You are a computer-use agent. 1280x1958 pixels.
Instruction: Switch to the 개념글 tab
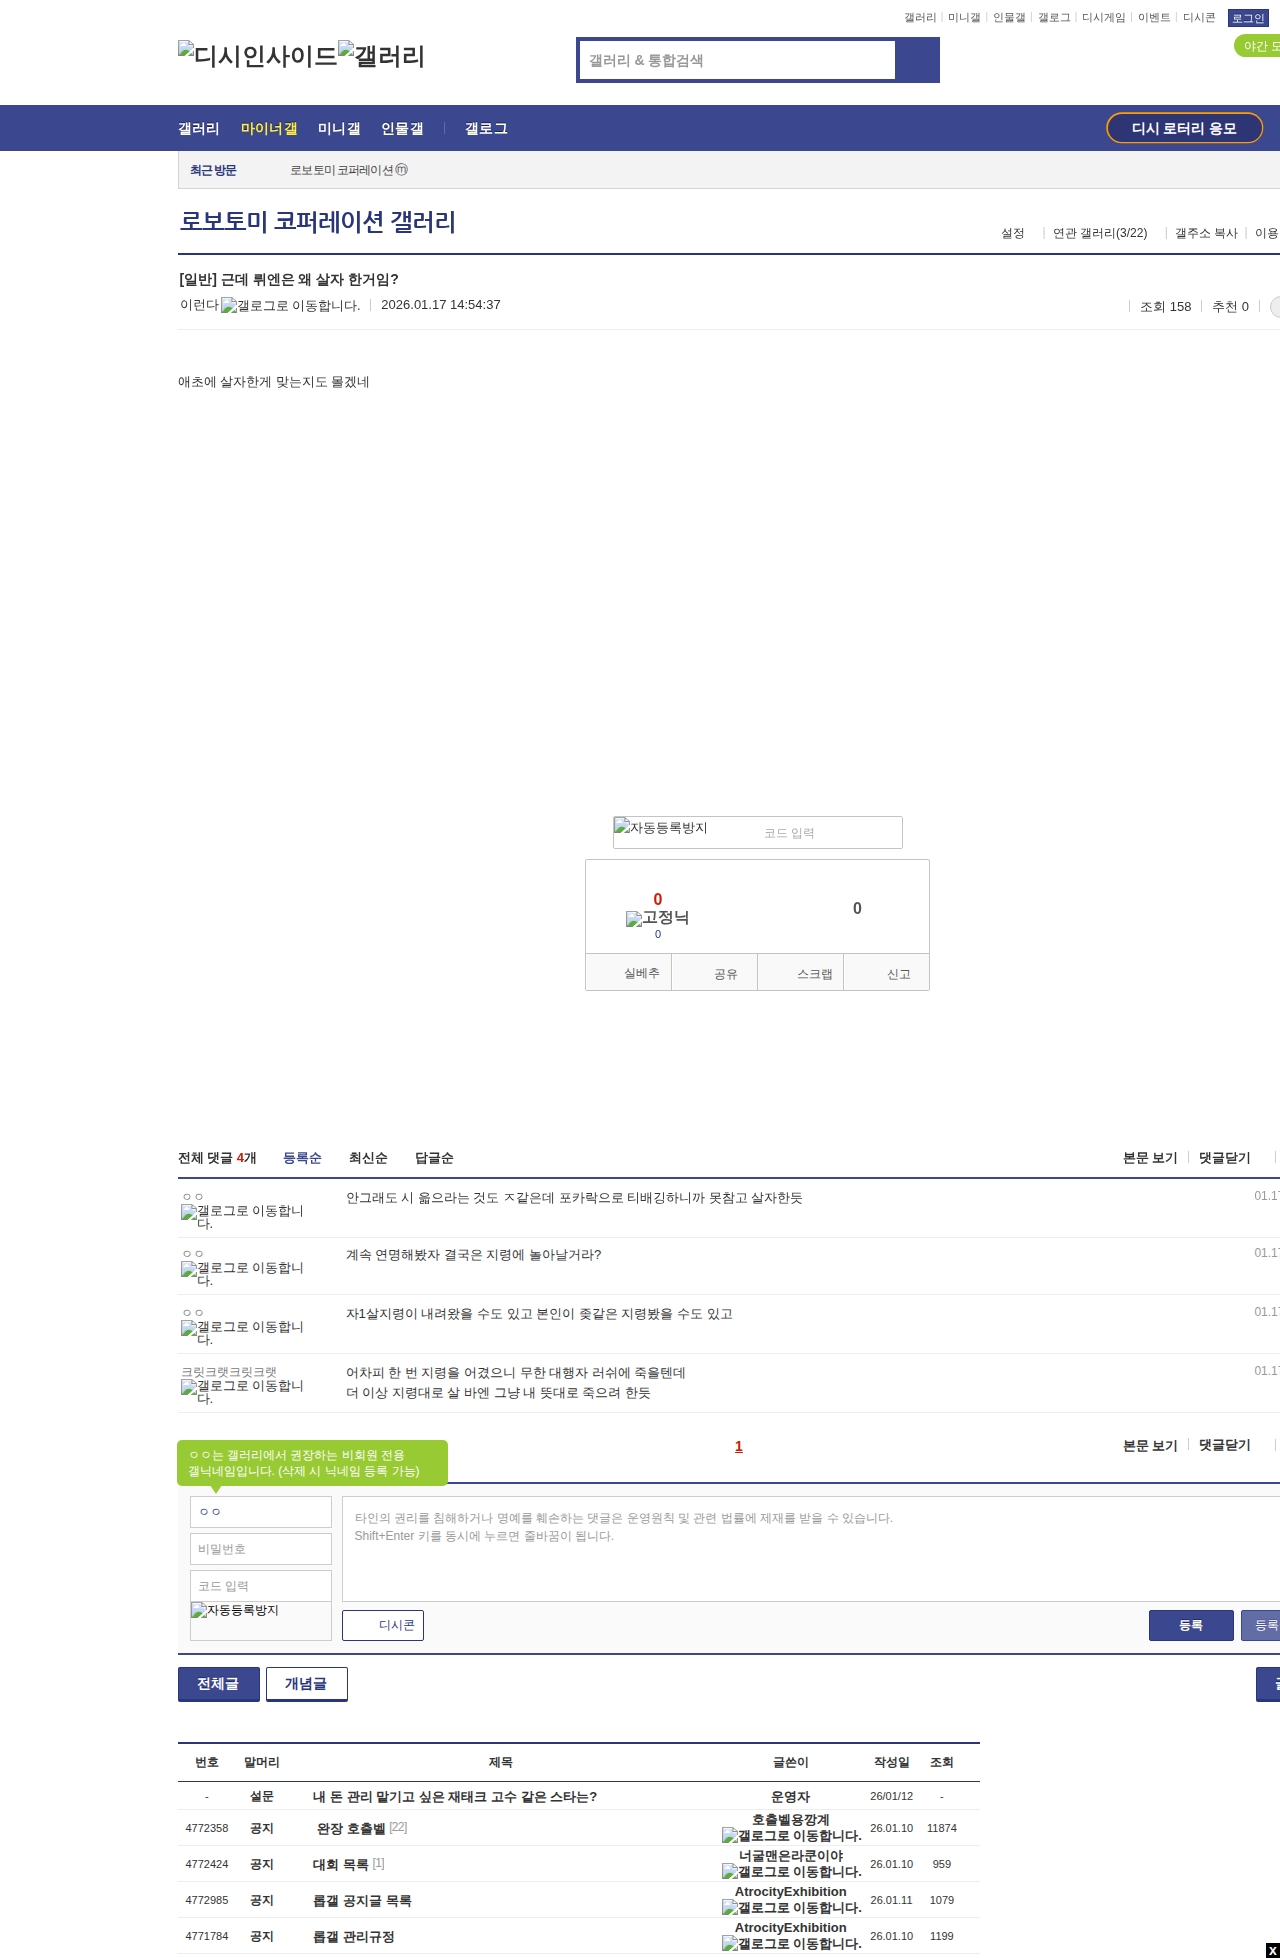tap(307, 1684)
